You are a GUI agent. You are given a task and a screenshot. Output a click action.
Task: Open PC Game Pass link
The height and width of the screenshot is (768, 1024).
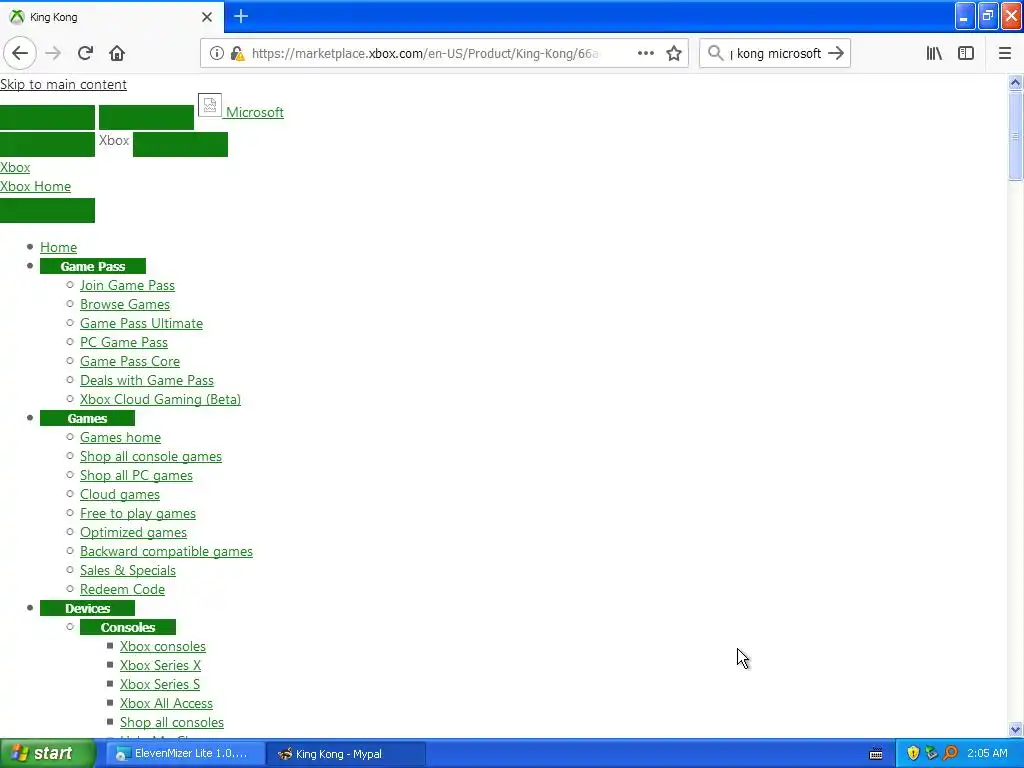pos(124,342)
